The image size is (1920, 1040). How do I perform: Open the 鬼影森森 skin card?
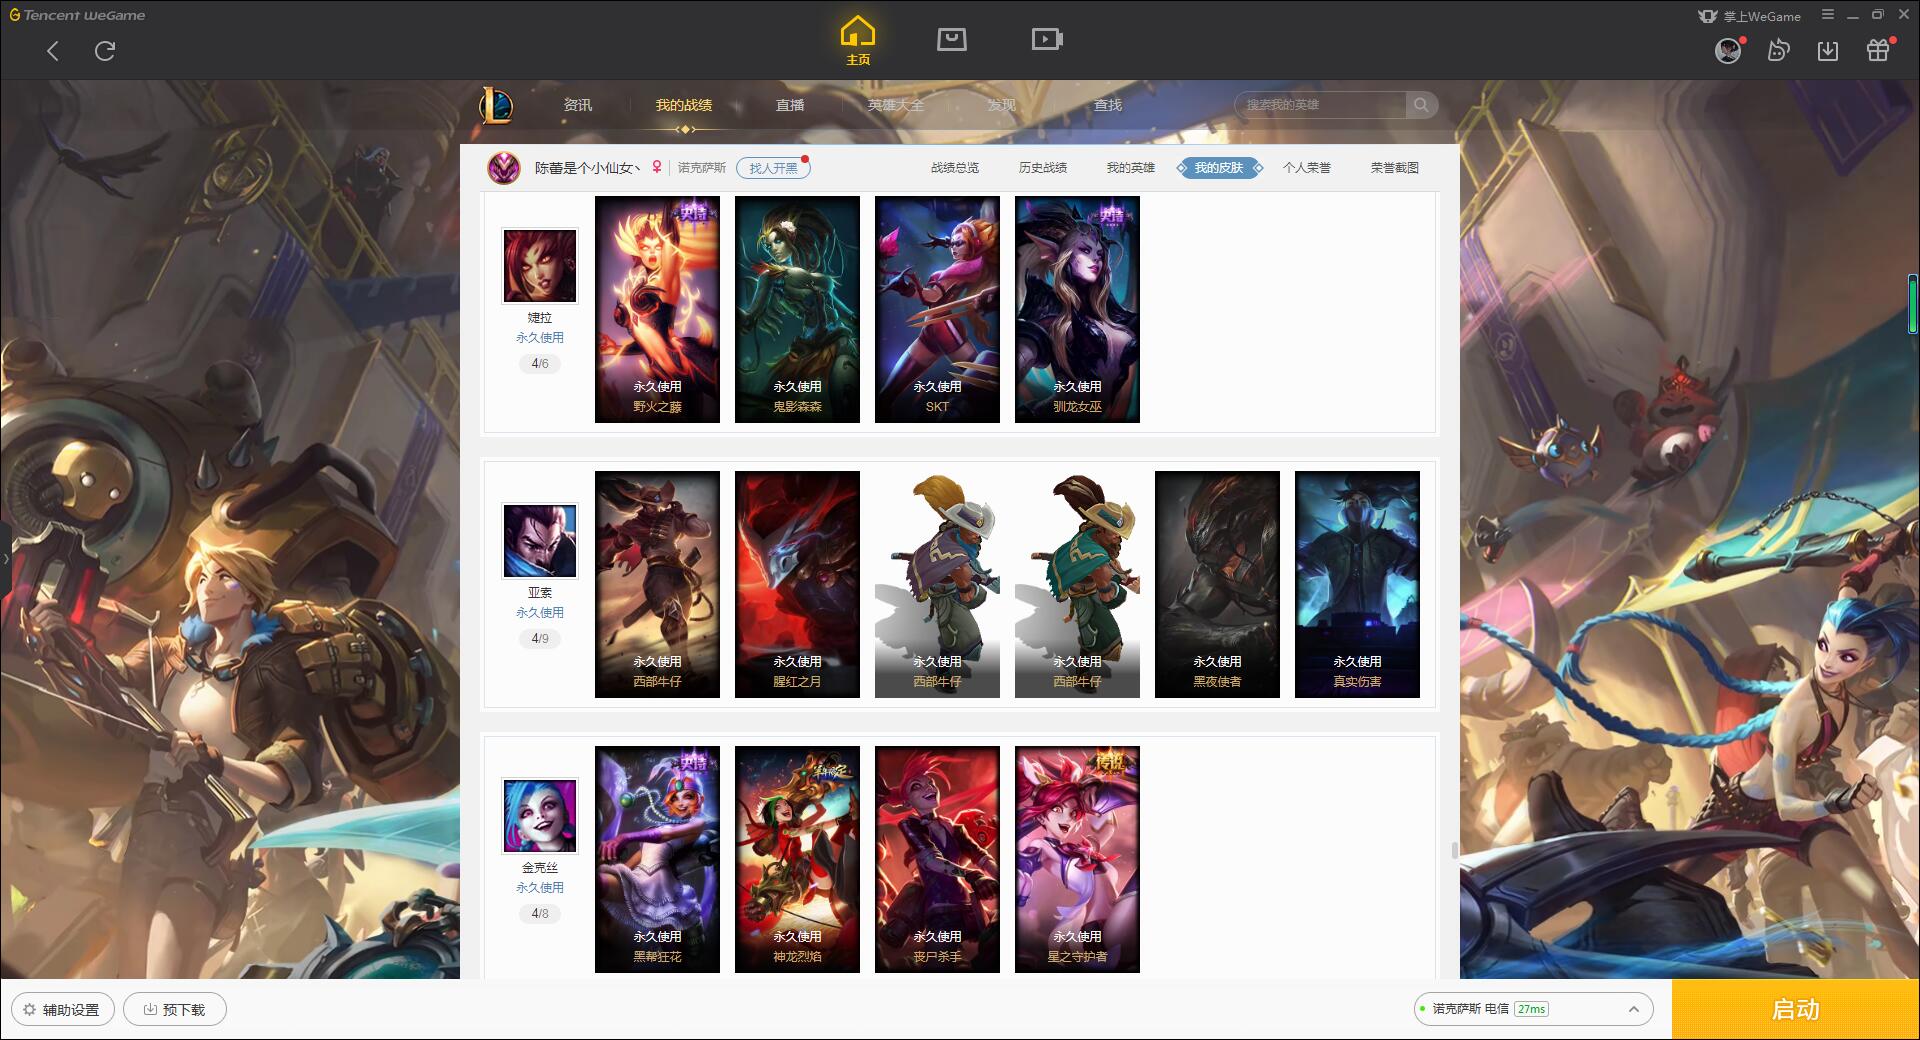coord(797,309)
